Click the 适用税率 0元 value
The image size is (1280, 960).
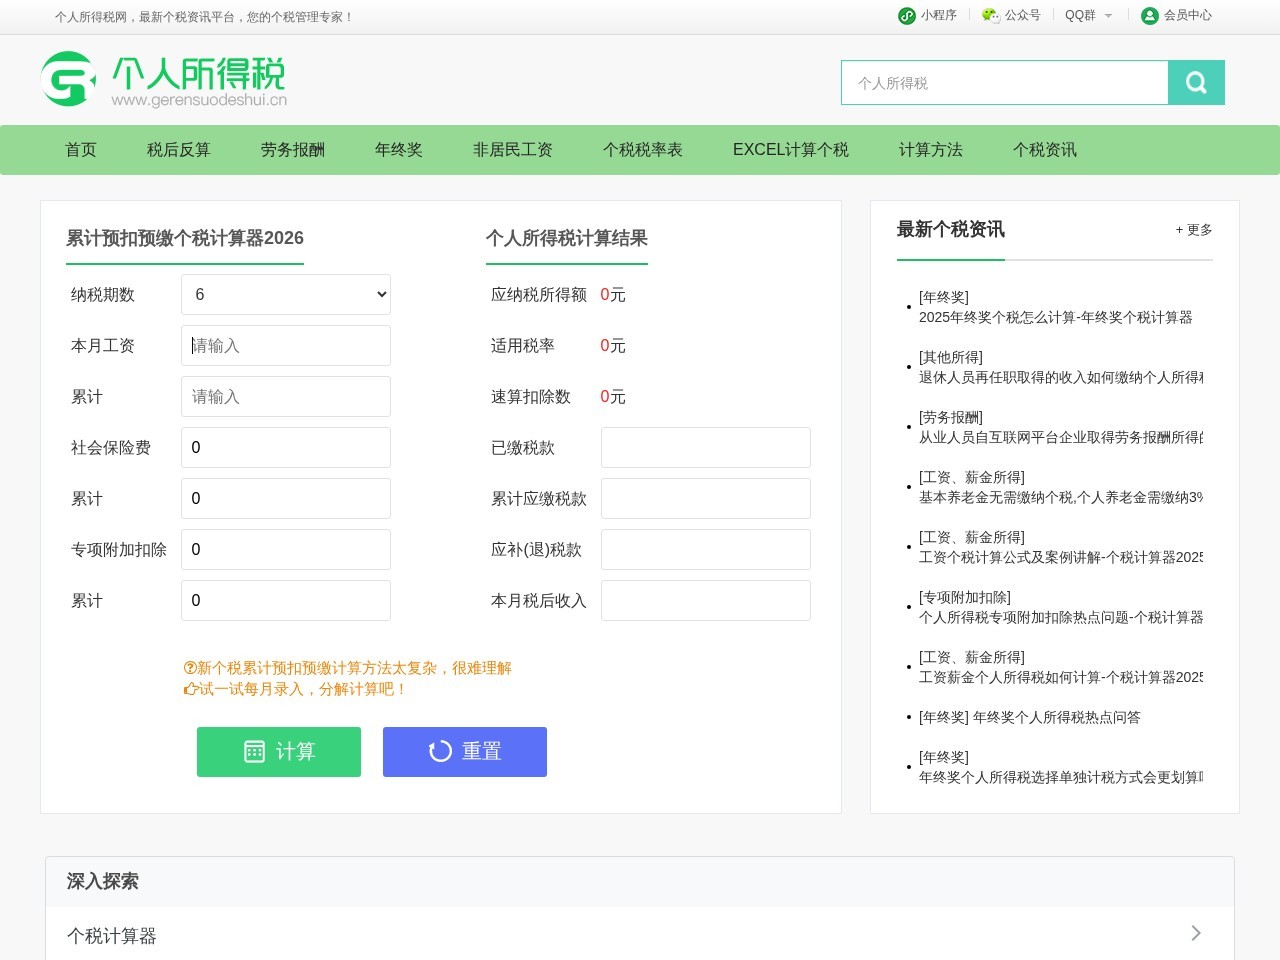click(613, 346)
